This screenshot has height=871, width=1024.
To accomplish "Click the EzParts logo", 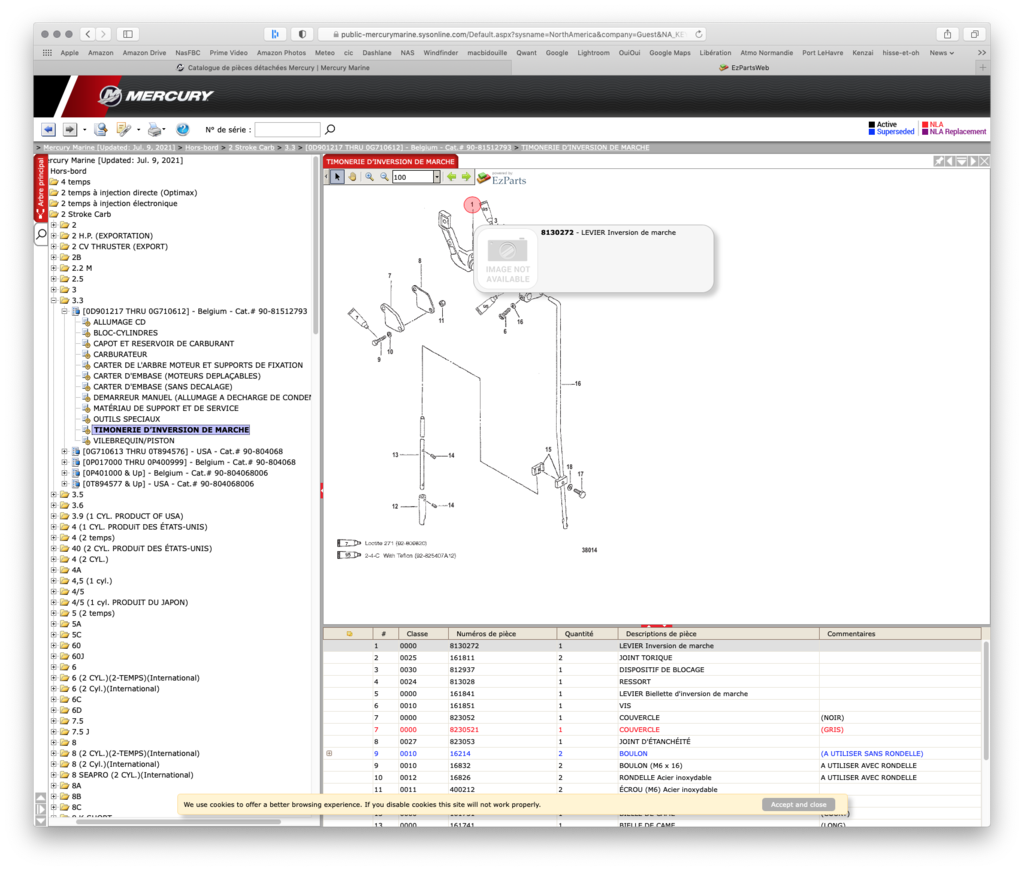I will (501, 178).
